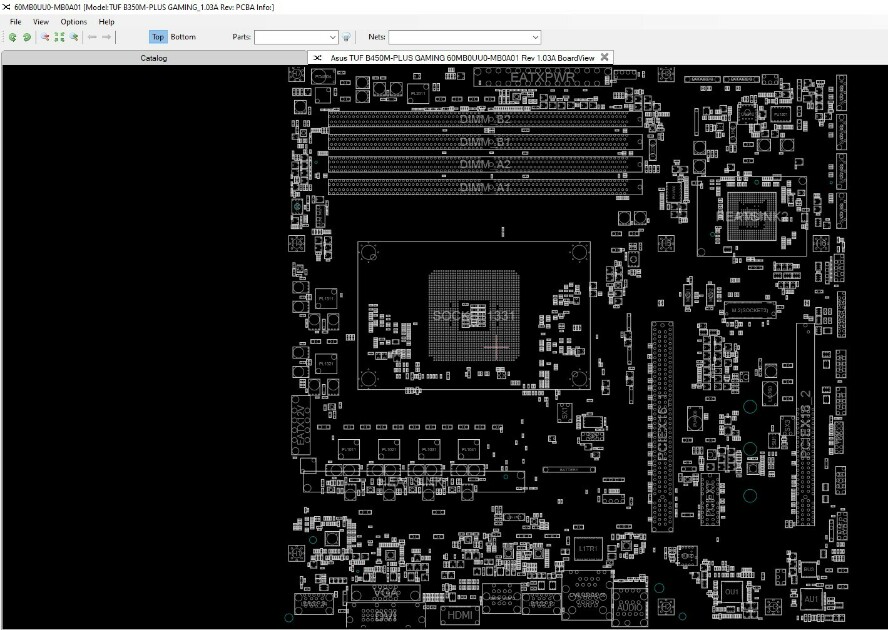
Task: Open the View menu
Action: [41, 22]
